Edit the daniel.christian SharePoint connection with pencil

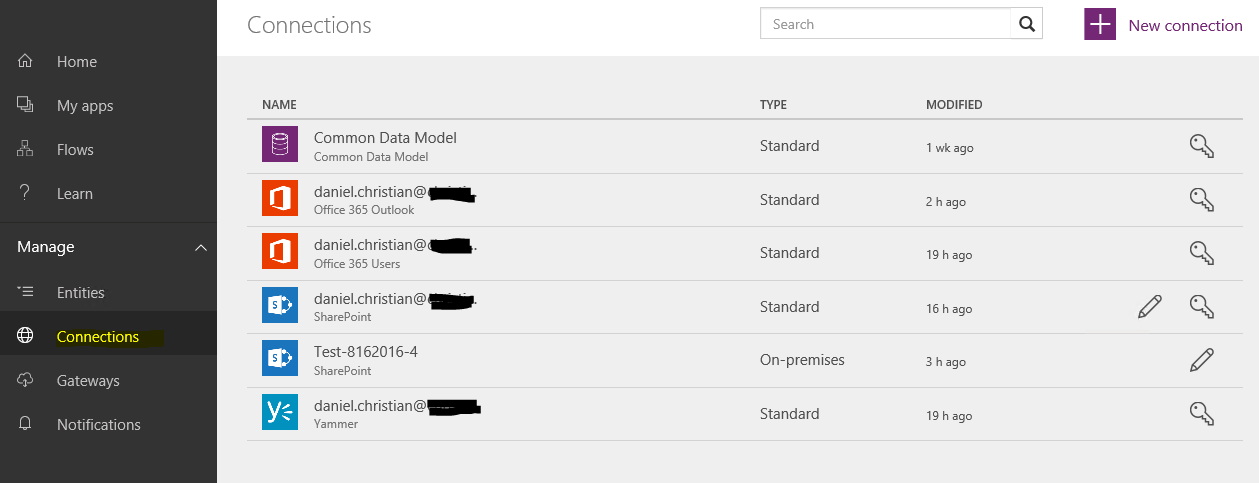[x=1150, y=307]
